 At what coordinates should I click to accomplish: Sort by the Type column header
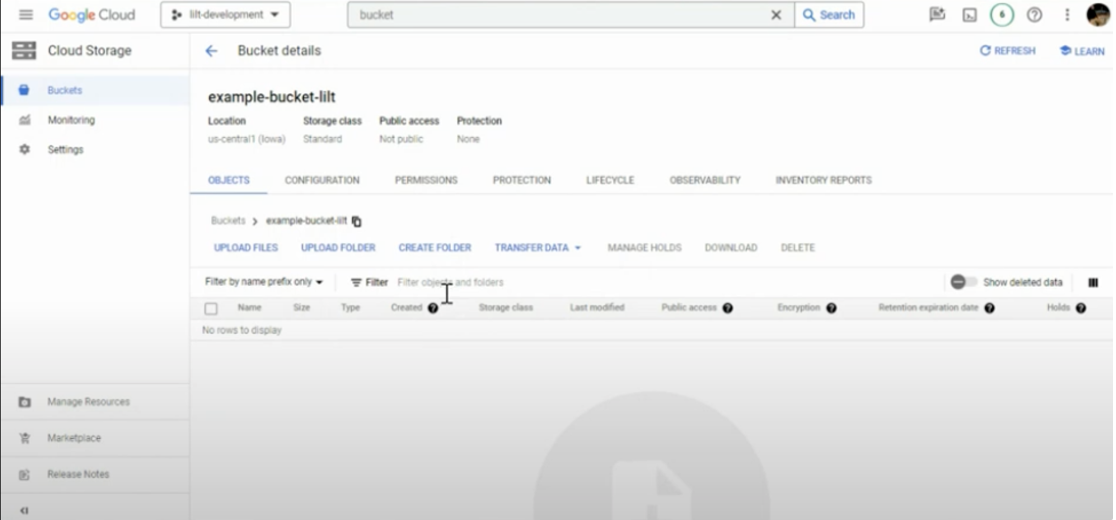350,308
